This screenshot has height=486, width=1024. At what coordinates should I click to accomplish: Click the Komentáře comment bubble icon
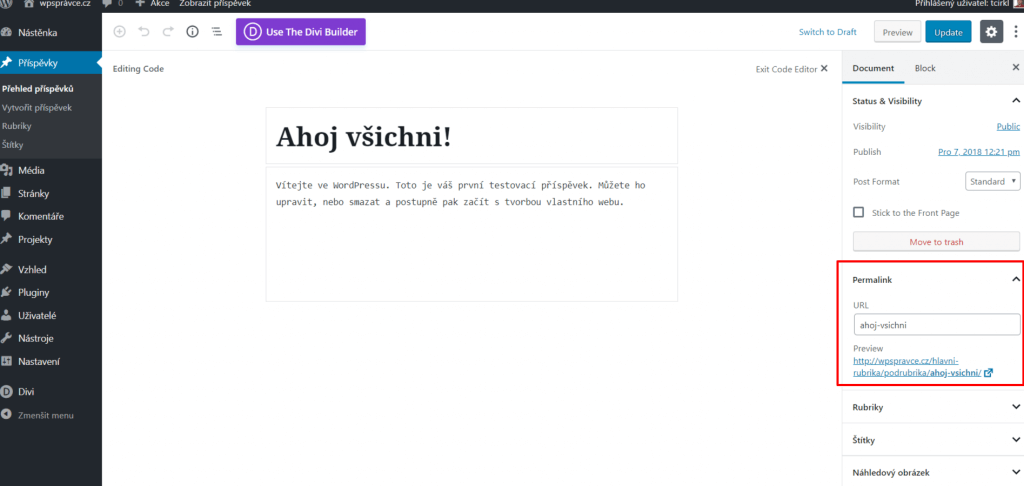pyautogui.click(x=7, y=216)
